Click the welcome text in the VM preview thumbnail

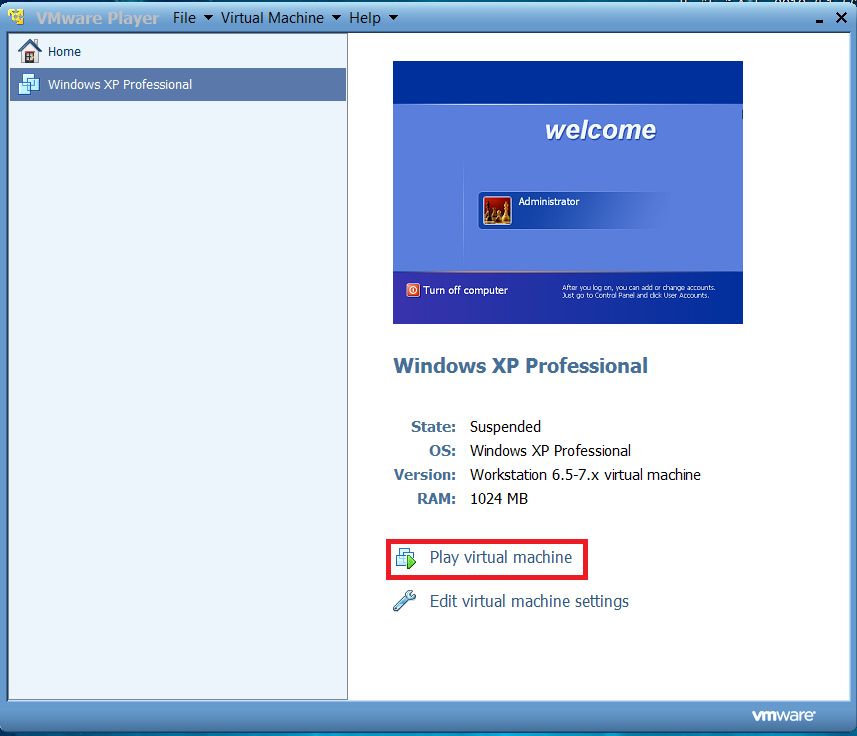point(600,130)
